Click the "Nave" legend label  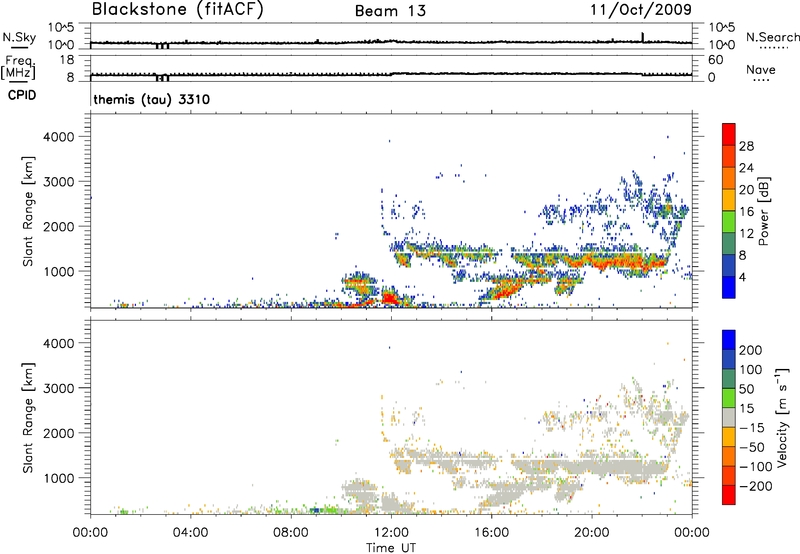pos(761,69)
